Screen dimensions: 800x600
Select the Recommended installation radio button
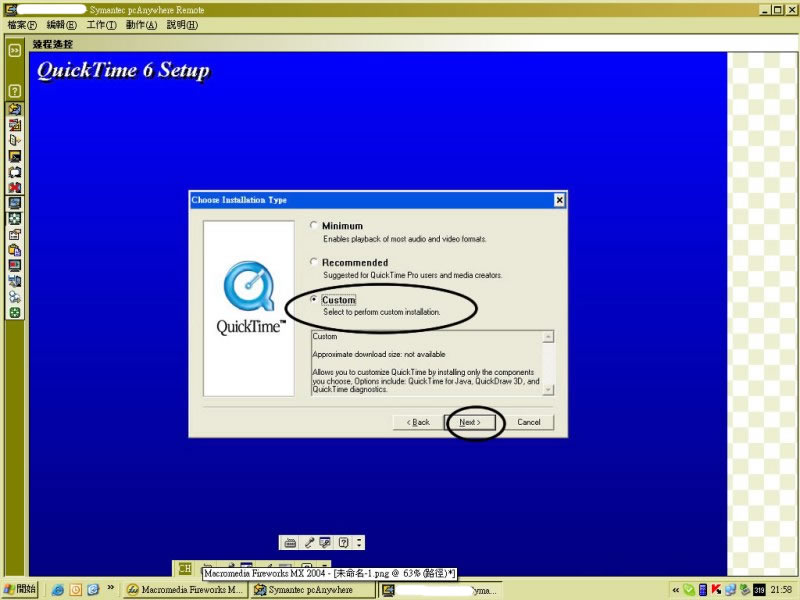point(314,262)
